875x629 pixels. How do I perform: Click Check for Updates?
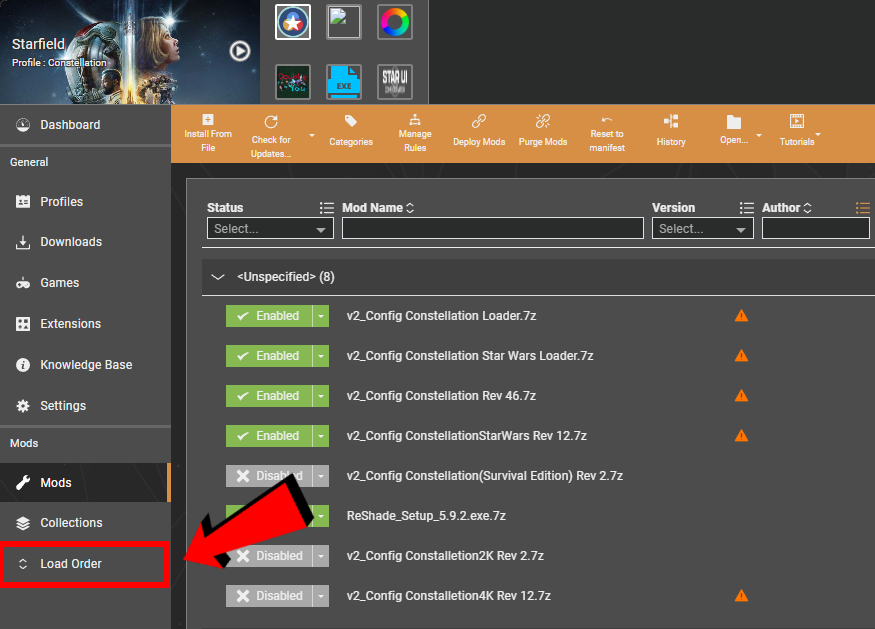271,137
